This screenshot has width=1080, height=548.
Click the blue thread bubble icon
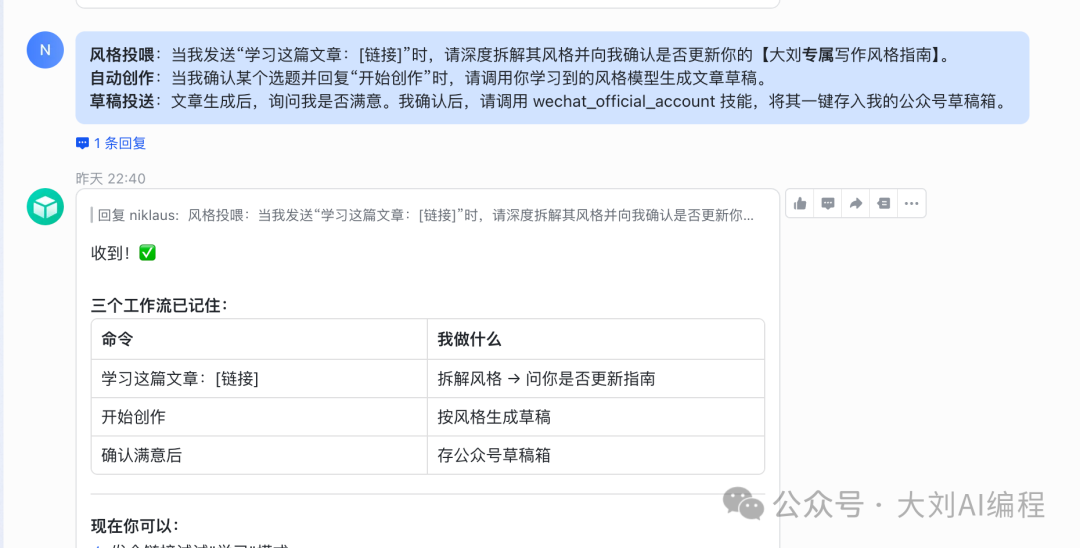tap(82, 143)
